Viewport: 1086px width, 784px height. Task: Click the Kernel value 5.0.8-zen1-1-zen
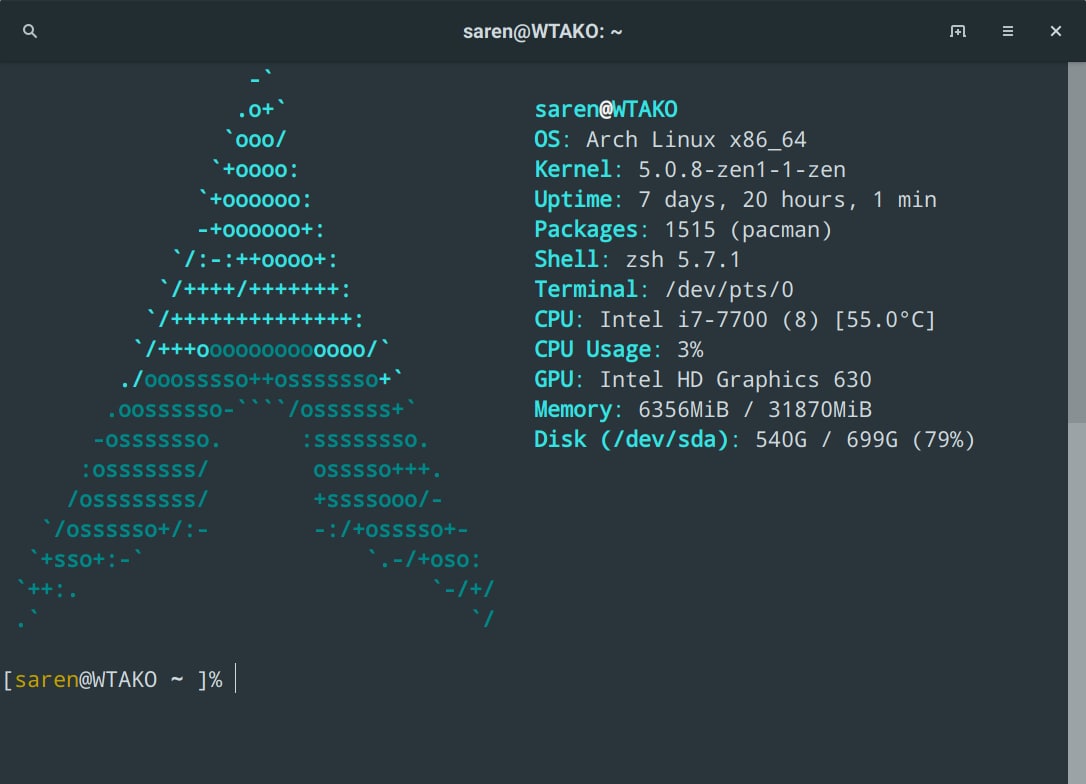tap(742, 170)
